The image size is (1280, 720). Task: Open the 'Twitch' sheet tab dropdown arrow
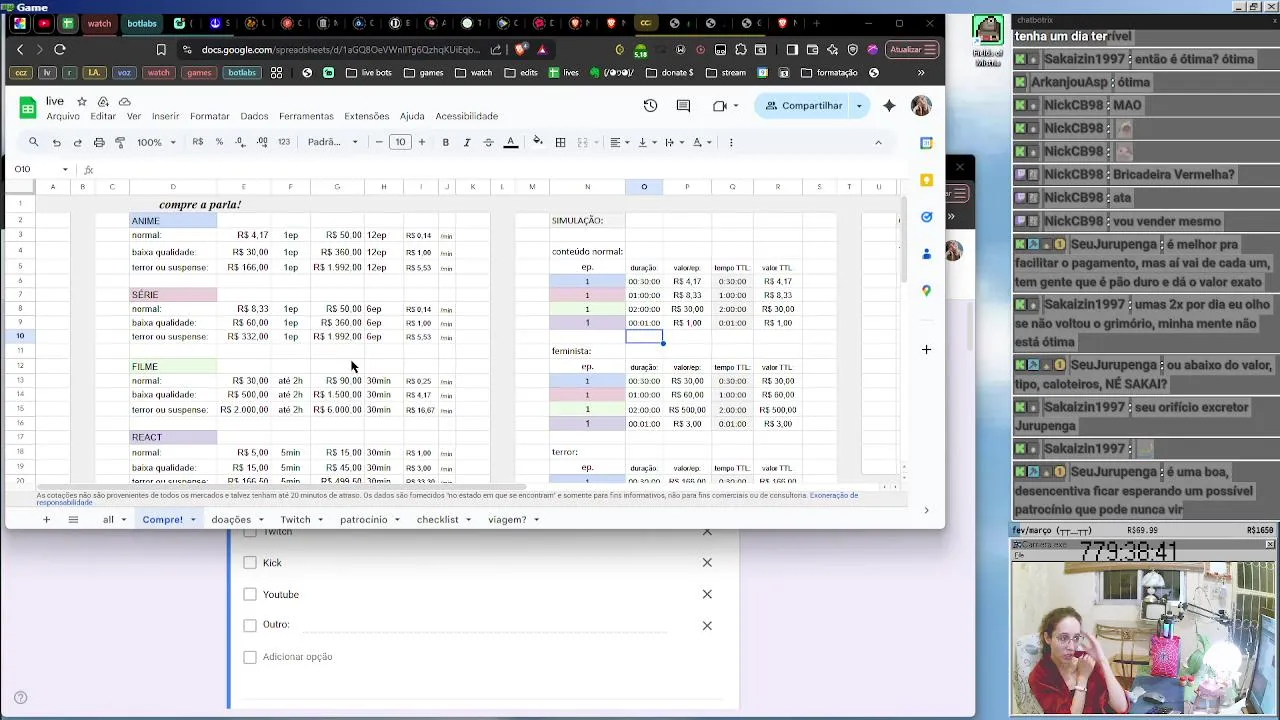[x=320, y=519]
